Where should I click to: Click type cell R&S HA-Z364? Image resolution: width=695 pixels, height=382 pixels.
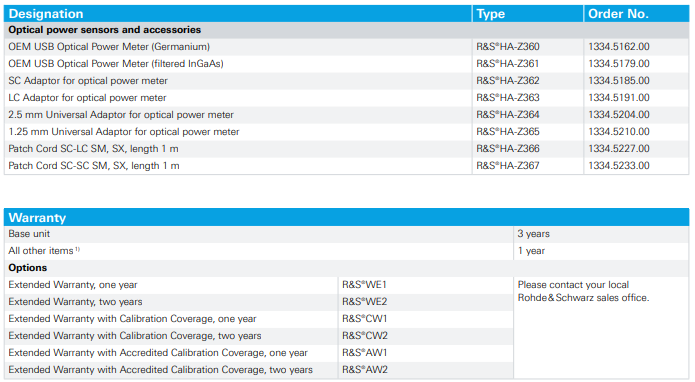pyautogui.click(x=508, y=115)
